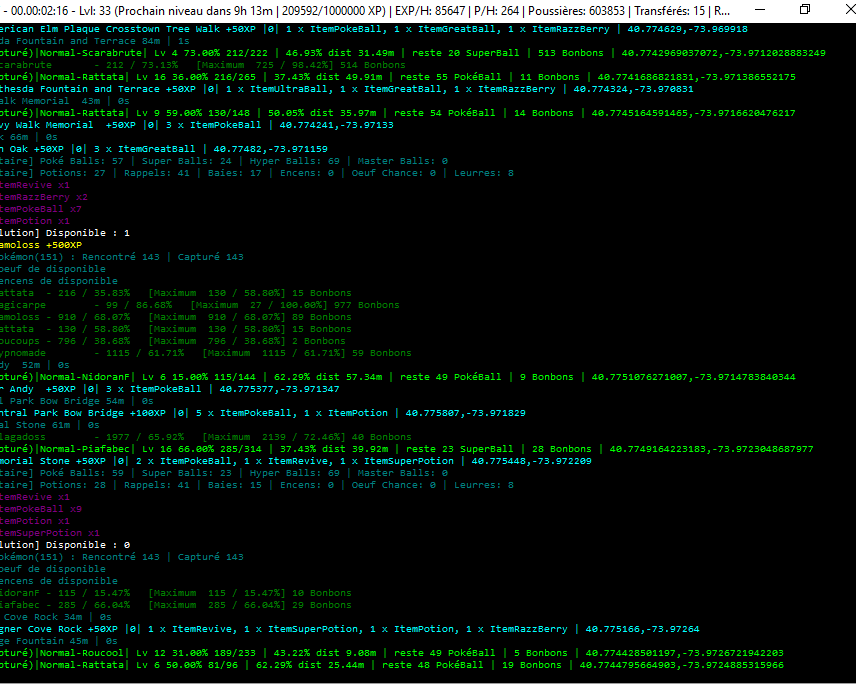Click line 'Disponible : 0'
The width and height of the screenshot is (856, 684).
tap(65, 545)
